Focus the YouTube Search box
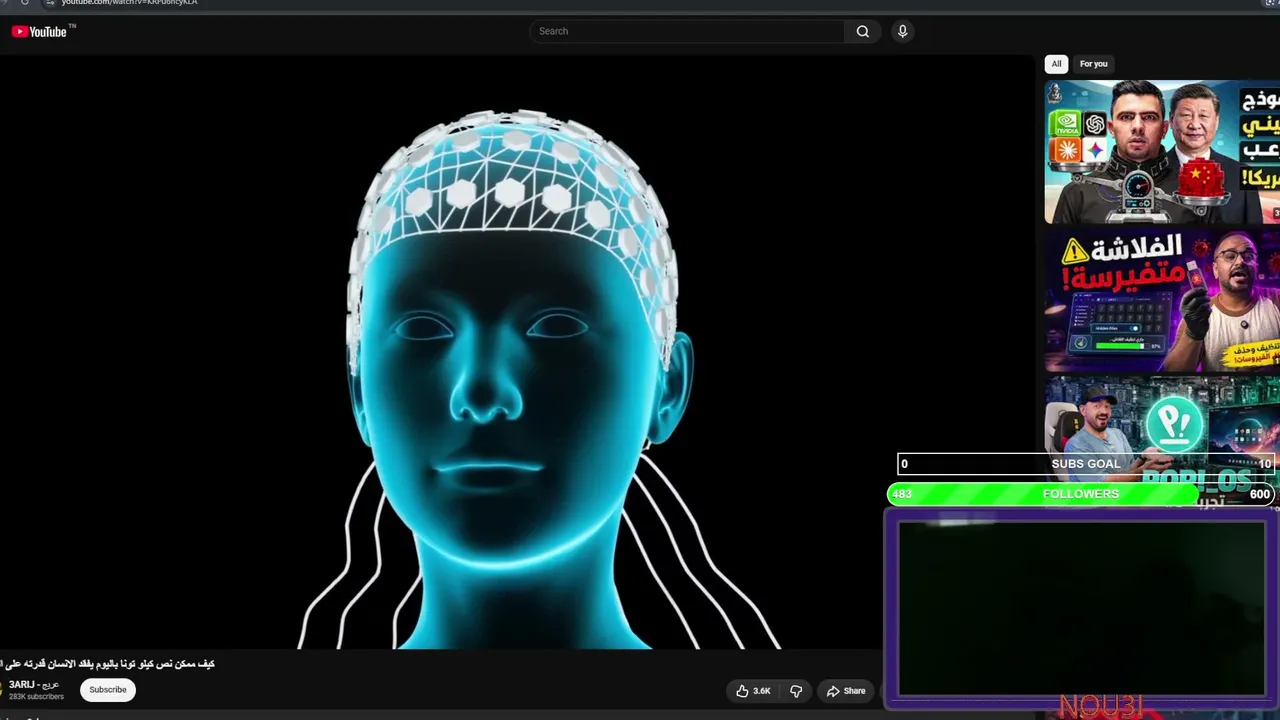 coord(688,32)
